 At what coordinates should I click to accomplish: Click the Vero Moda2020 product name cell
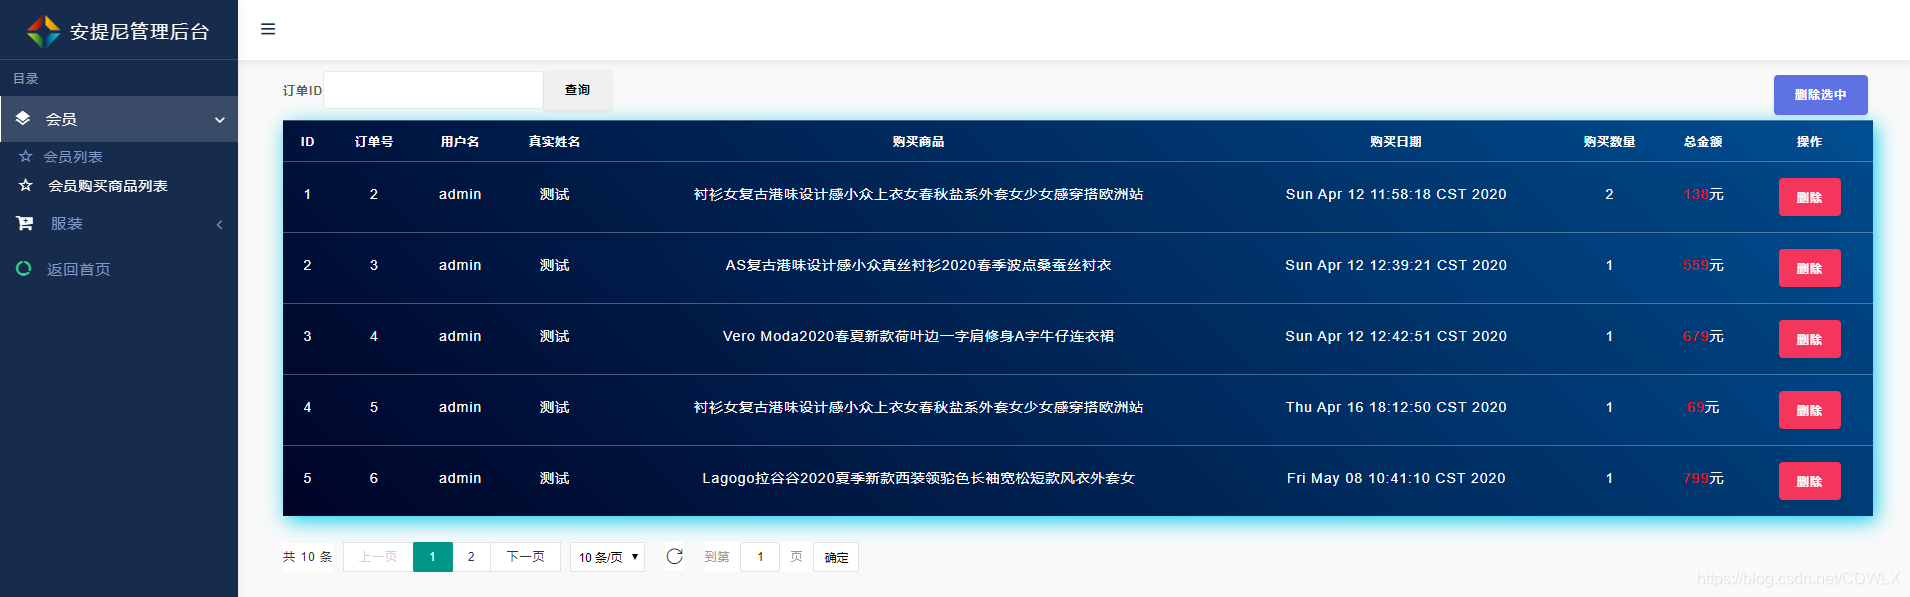(918, 336)
